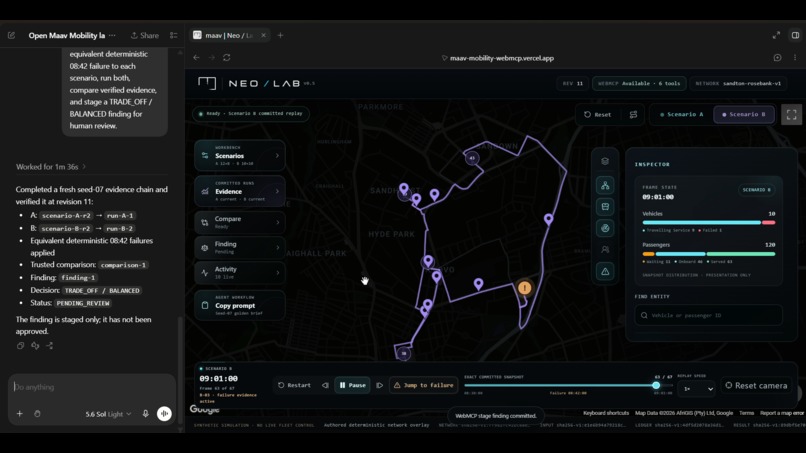Click the replay timeline slider handle
Viewport: 806px width, 453px height.
tap(656, 385)
